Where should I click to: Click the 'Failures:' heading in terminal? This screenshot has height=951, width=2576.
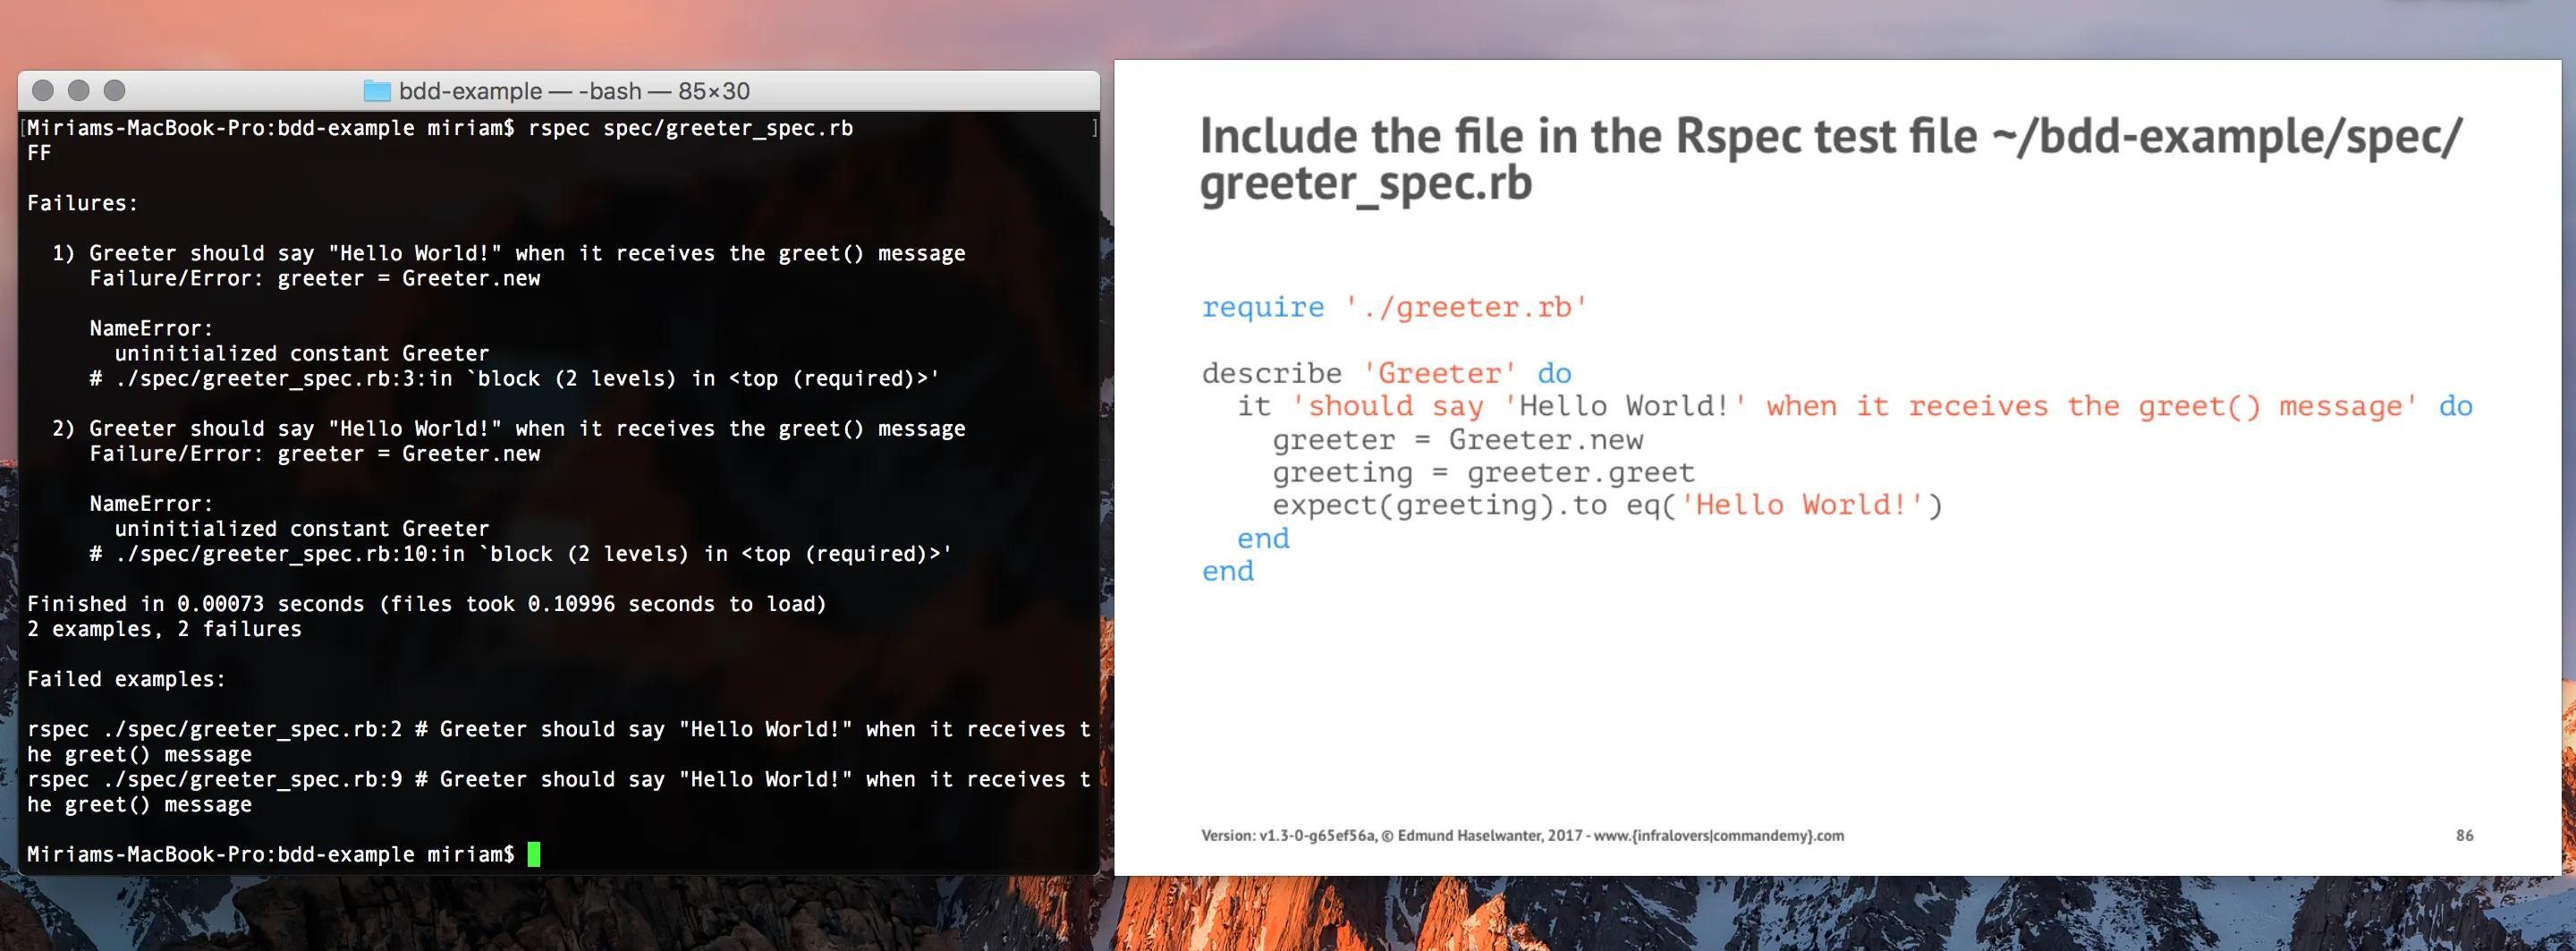click(x=82, y=203)
